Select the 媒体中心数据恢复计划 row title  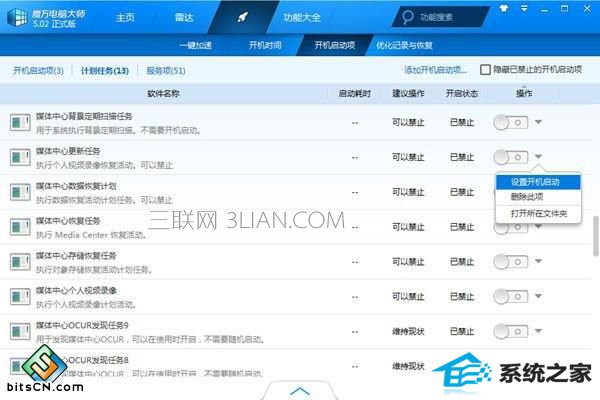coord(76,186)
